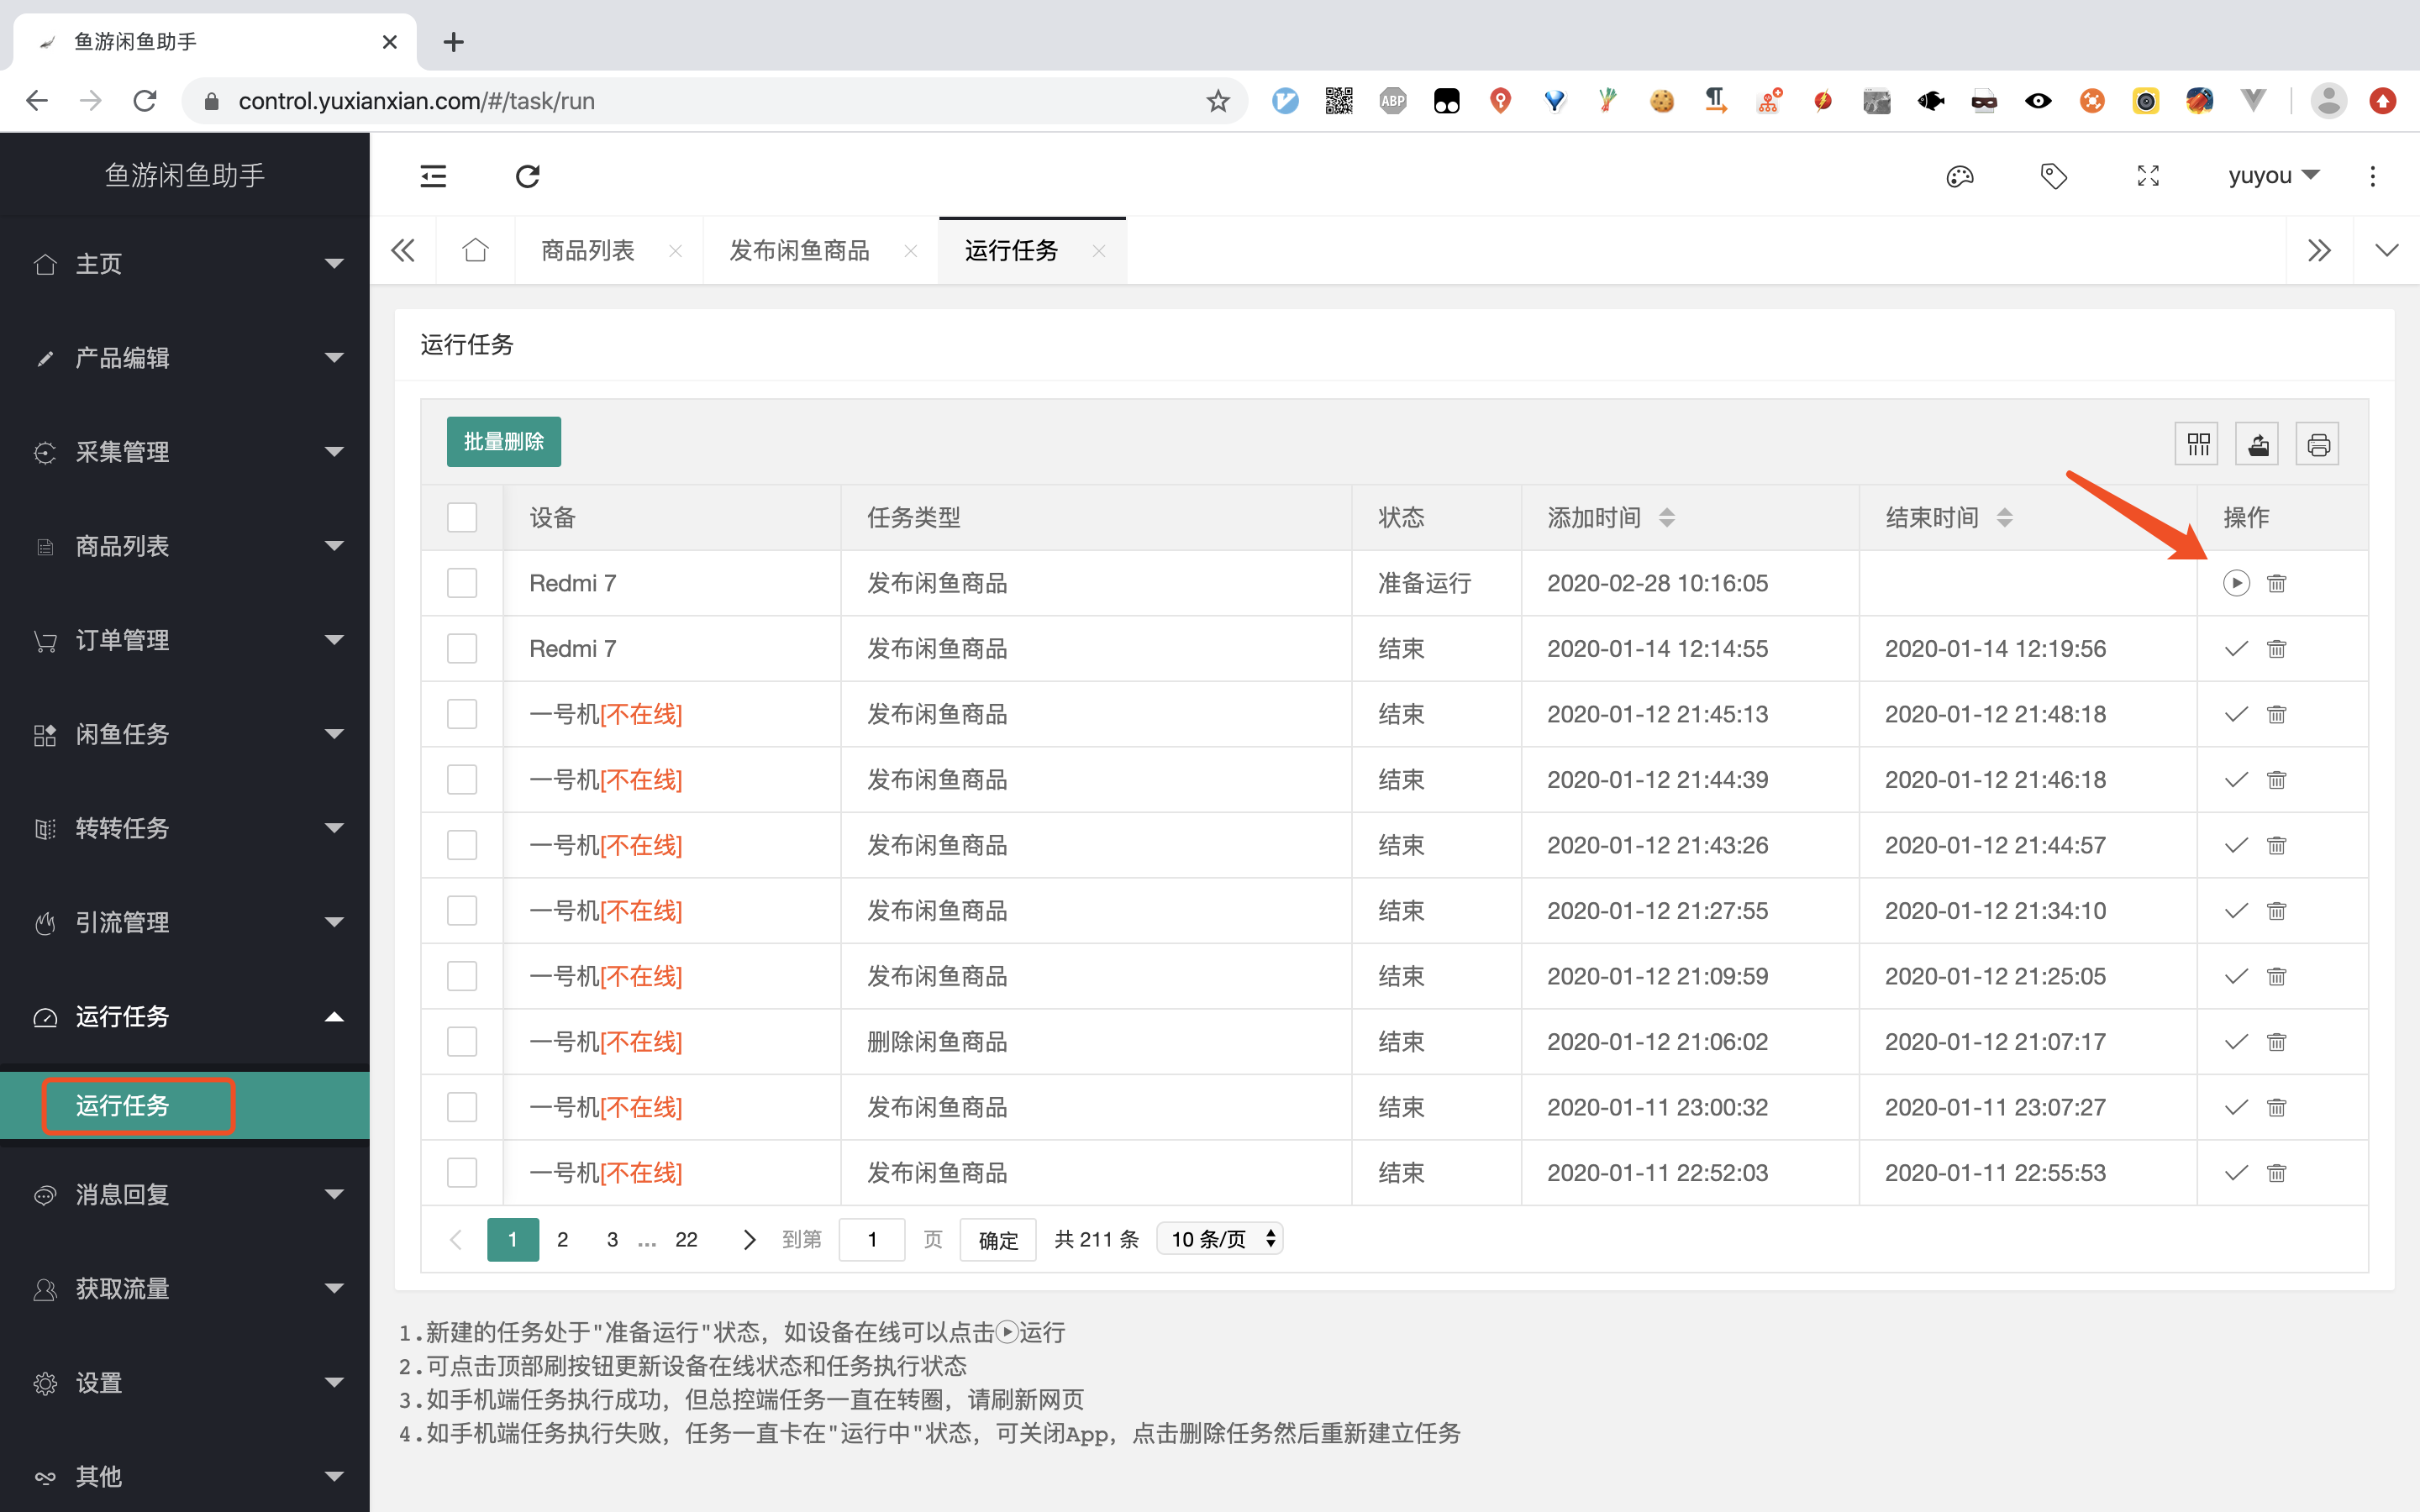Switch to the 发布闲鱼商品 tab

coord(799,250)
